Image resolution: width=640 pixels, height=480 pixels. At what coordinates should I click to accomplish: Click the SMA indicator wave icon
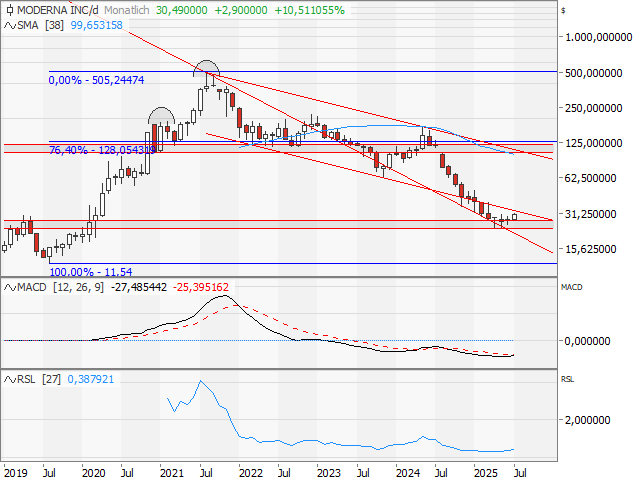10,25
